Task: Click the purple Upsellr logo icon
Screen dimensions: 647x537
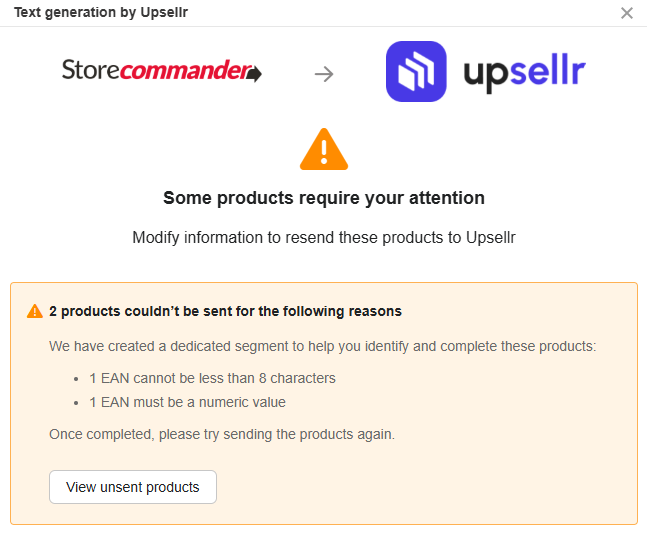Action: coord(416,72)
